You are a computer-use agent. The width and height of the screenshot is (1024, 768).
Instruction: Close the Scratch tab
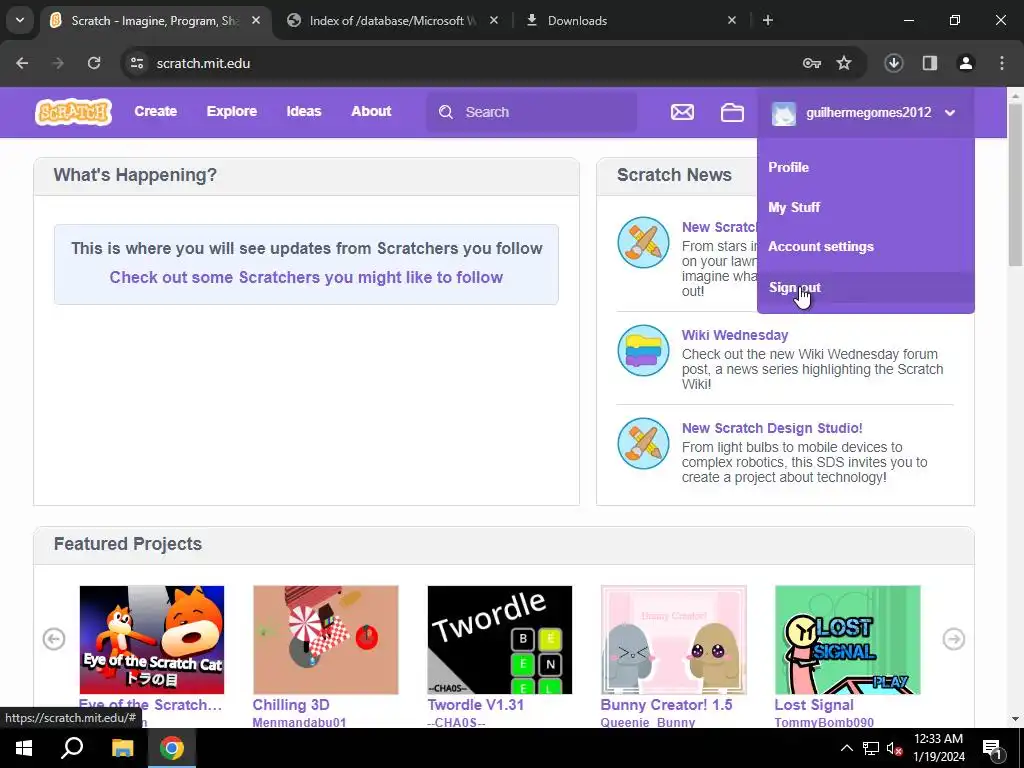[x=256, y=20]
